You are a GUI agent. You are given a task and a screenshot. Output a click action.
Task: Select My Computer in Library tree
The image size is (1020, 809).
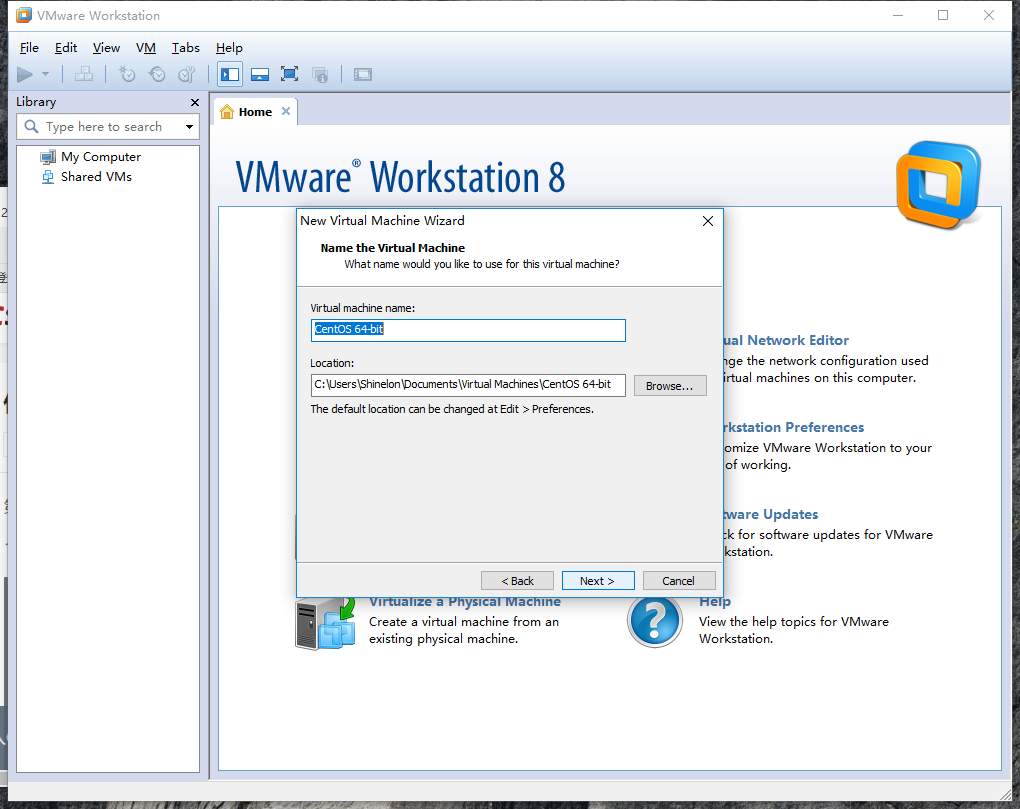tap(101, 157)
